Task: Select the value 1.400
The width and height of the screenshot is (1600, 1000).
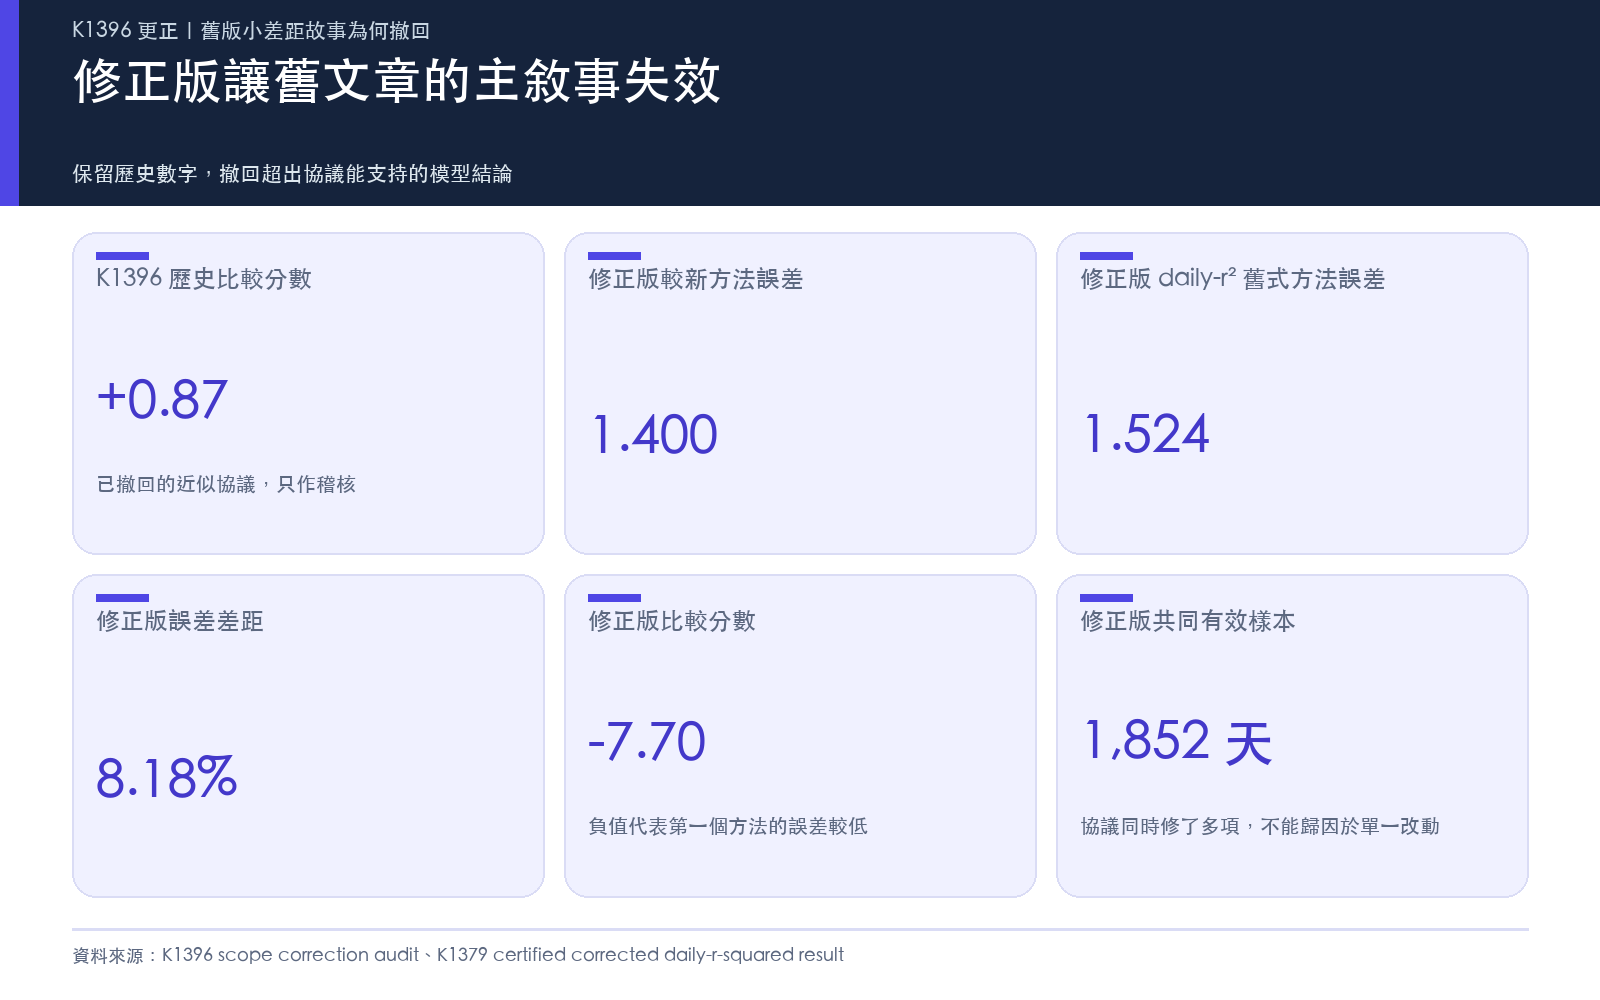Action: click(x=654, y=434)
